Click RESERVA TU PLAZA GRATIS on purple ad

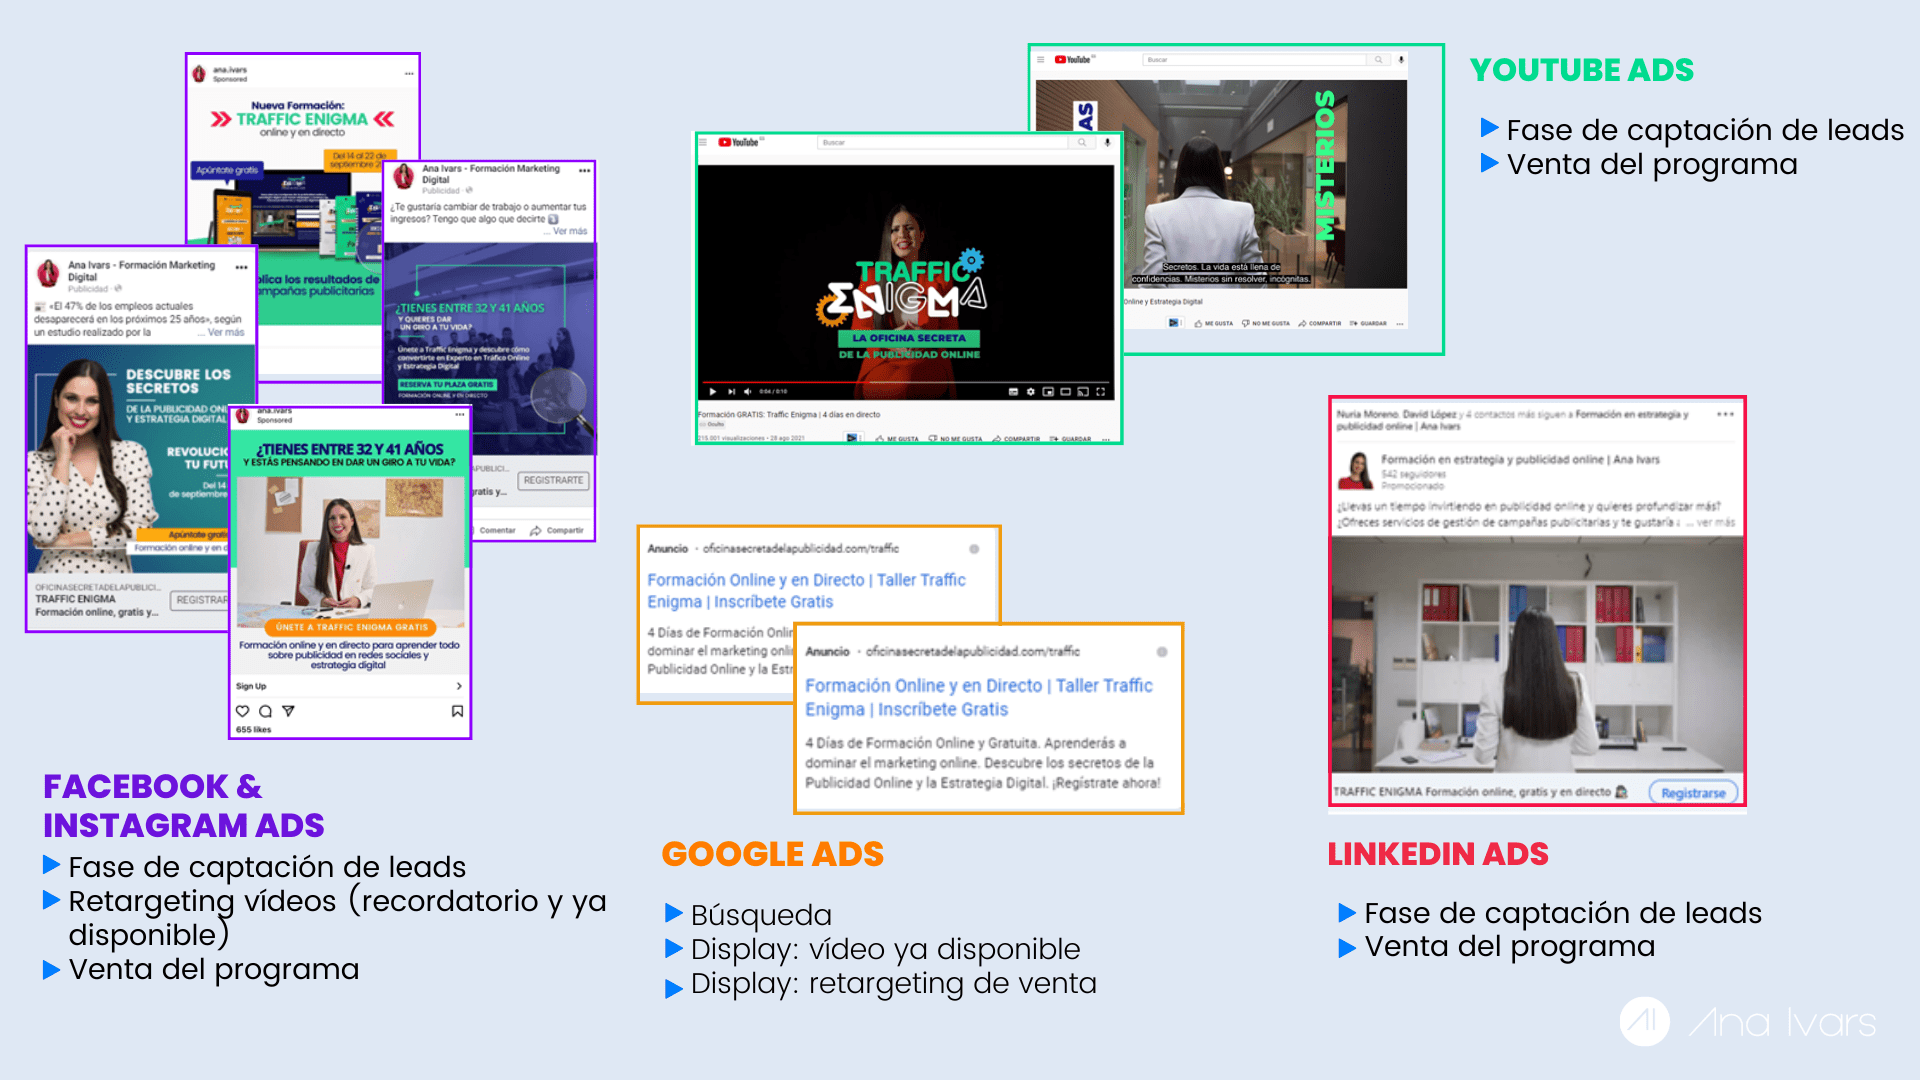(x=447, y=384)
